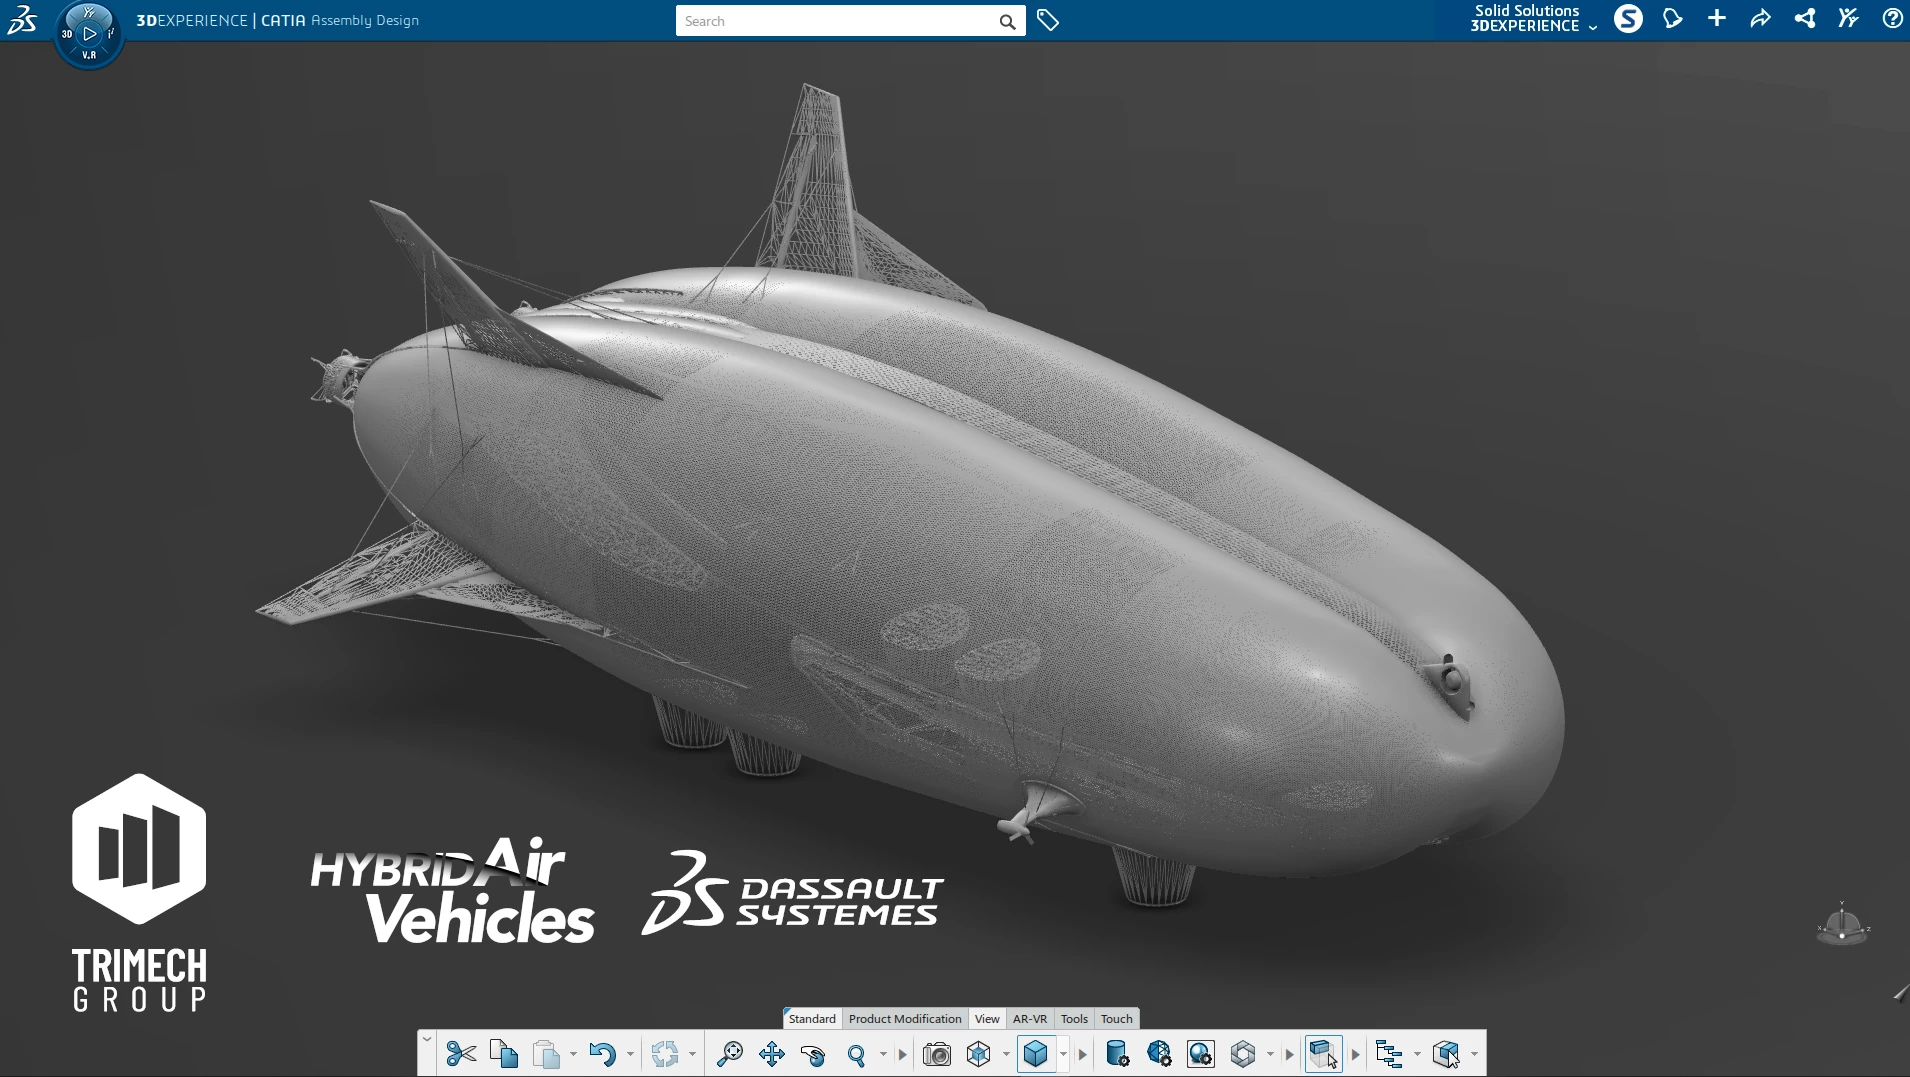Switch to the Product Modification tab
1910x1077 pixels.
(905, 1019)
